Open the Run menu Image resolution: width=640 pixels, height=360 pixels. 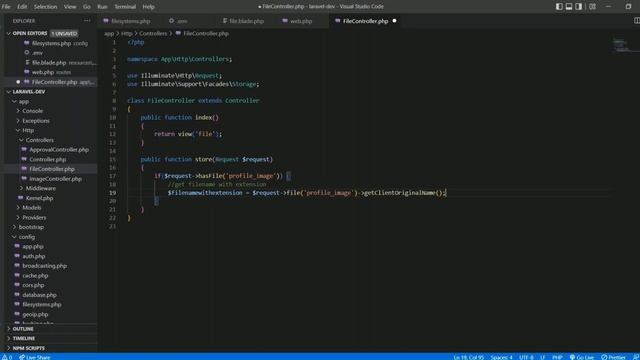point(102,7)
